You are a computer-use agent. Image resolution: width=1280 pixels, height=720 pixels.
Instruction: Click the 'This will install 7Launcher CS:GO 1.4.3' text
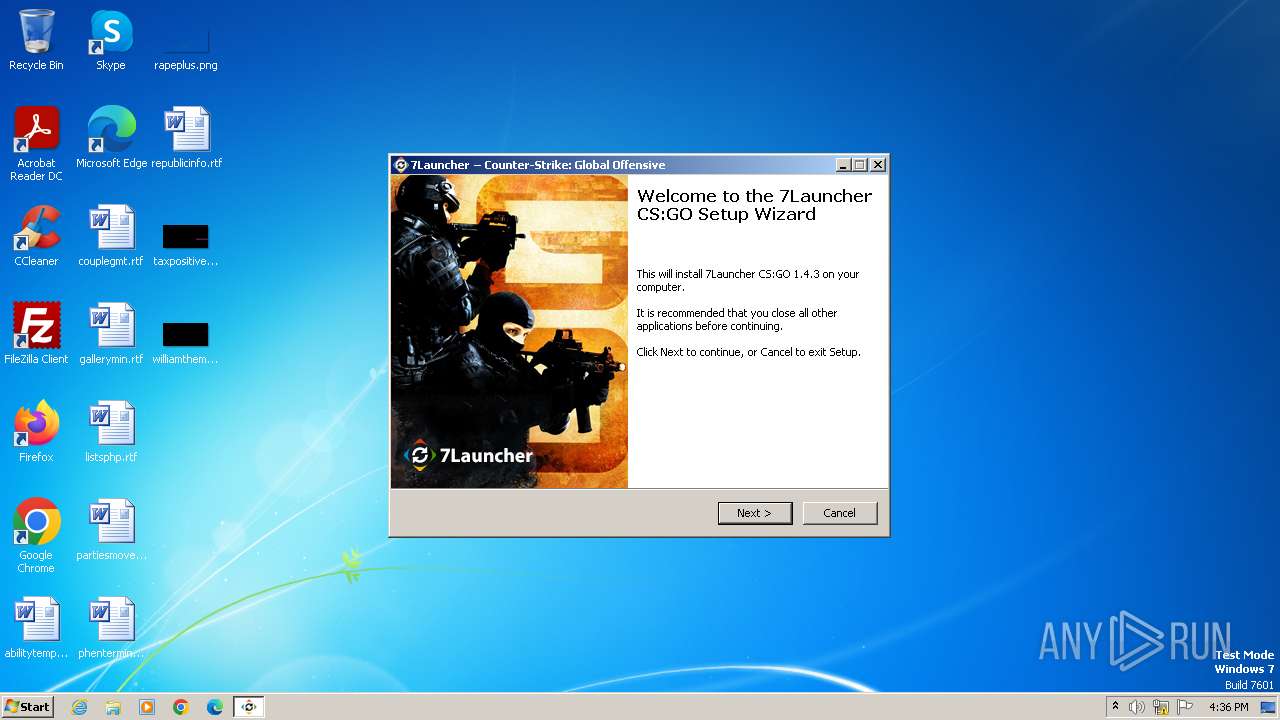click(x=748, y=280)
